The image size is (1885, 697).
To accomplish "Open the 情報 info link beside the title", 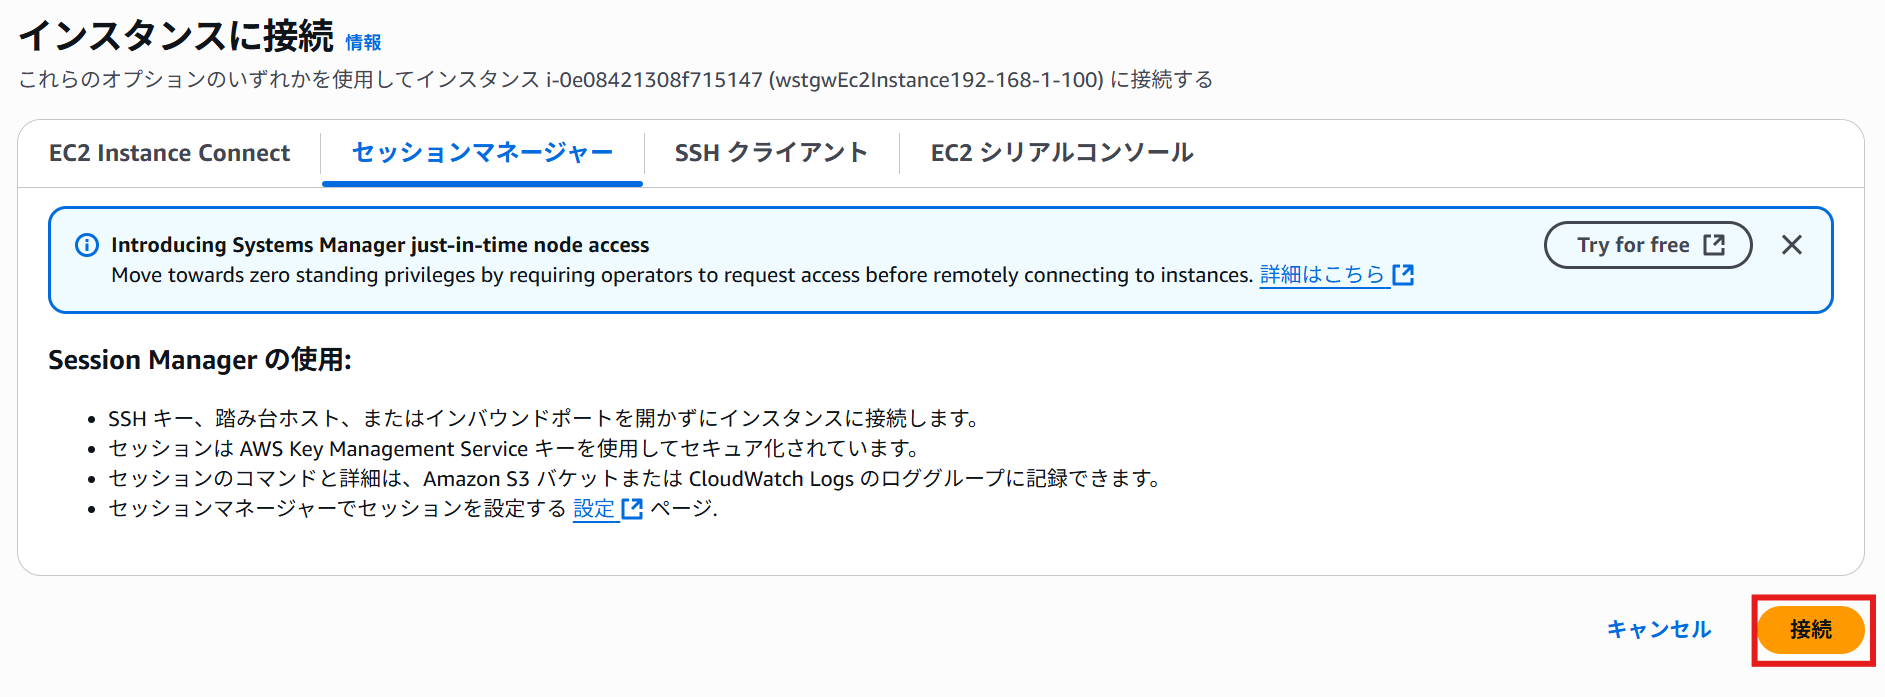I will (x=363, y=42).
